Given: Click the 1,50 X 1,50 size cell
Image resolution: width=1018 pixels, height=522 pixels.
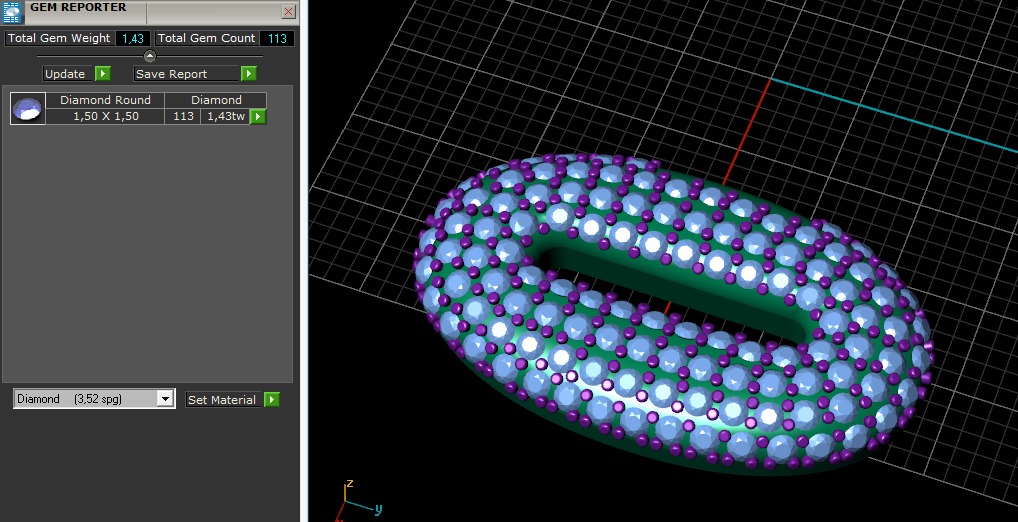Looking at the screenshot, I should click(105, 117).
